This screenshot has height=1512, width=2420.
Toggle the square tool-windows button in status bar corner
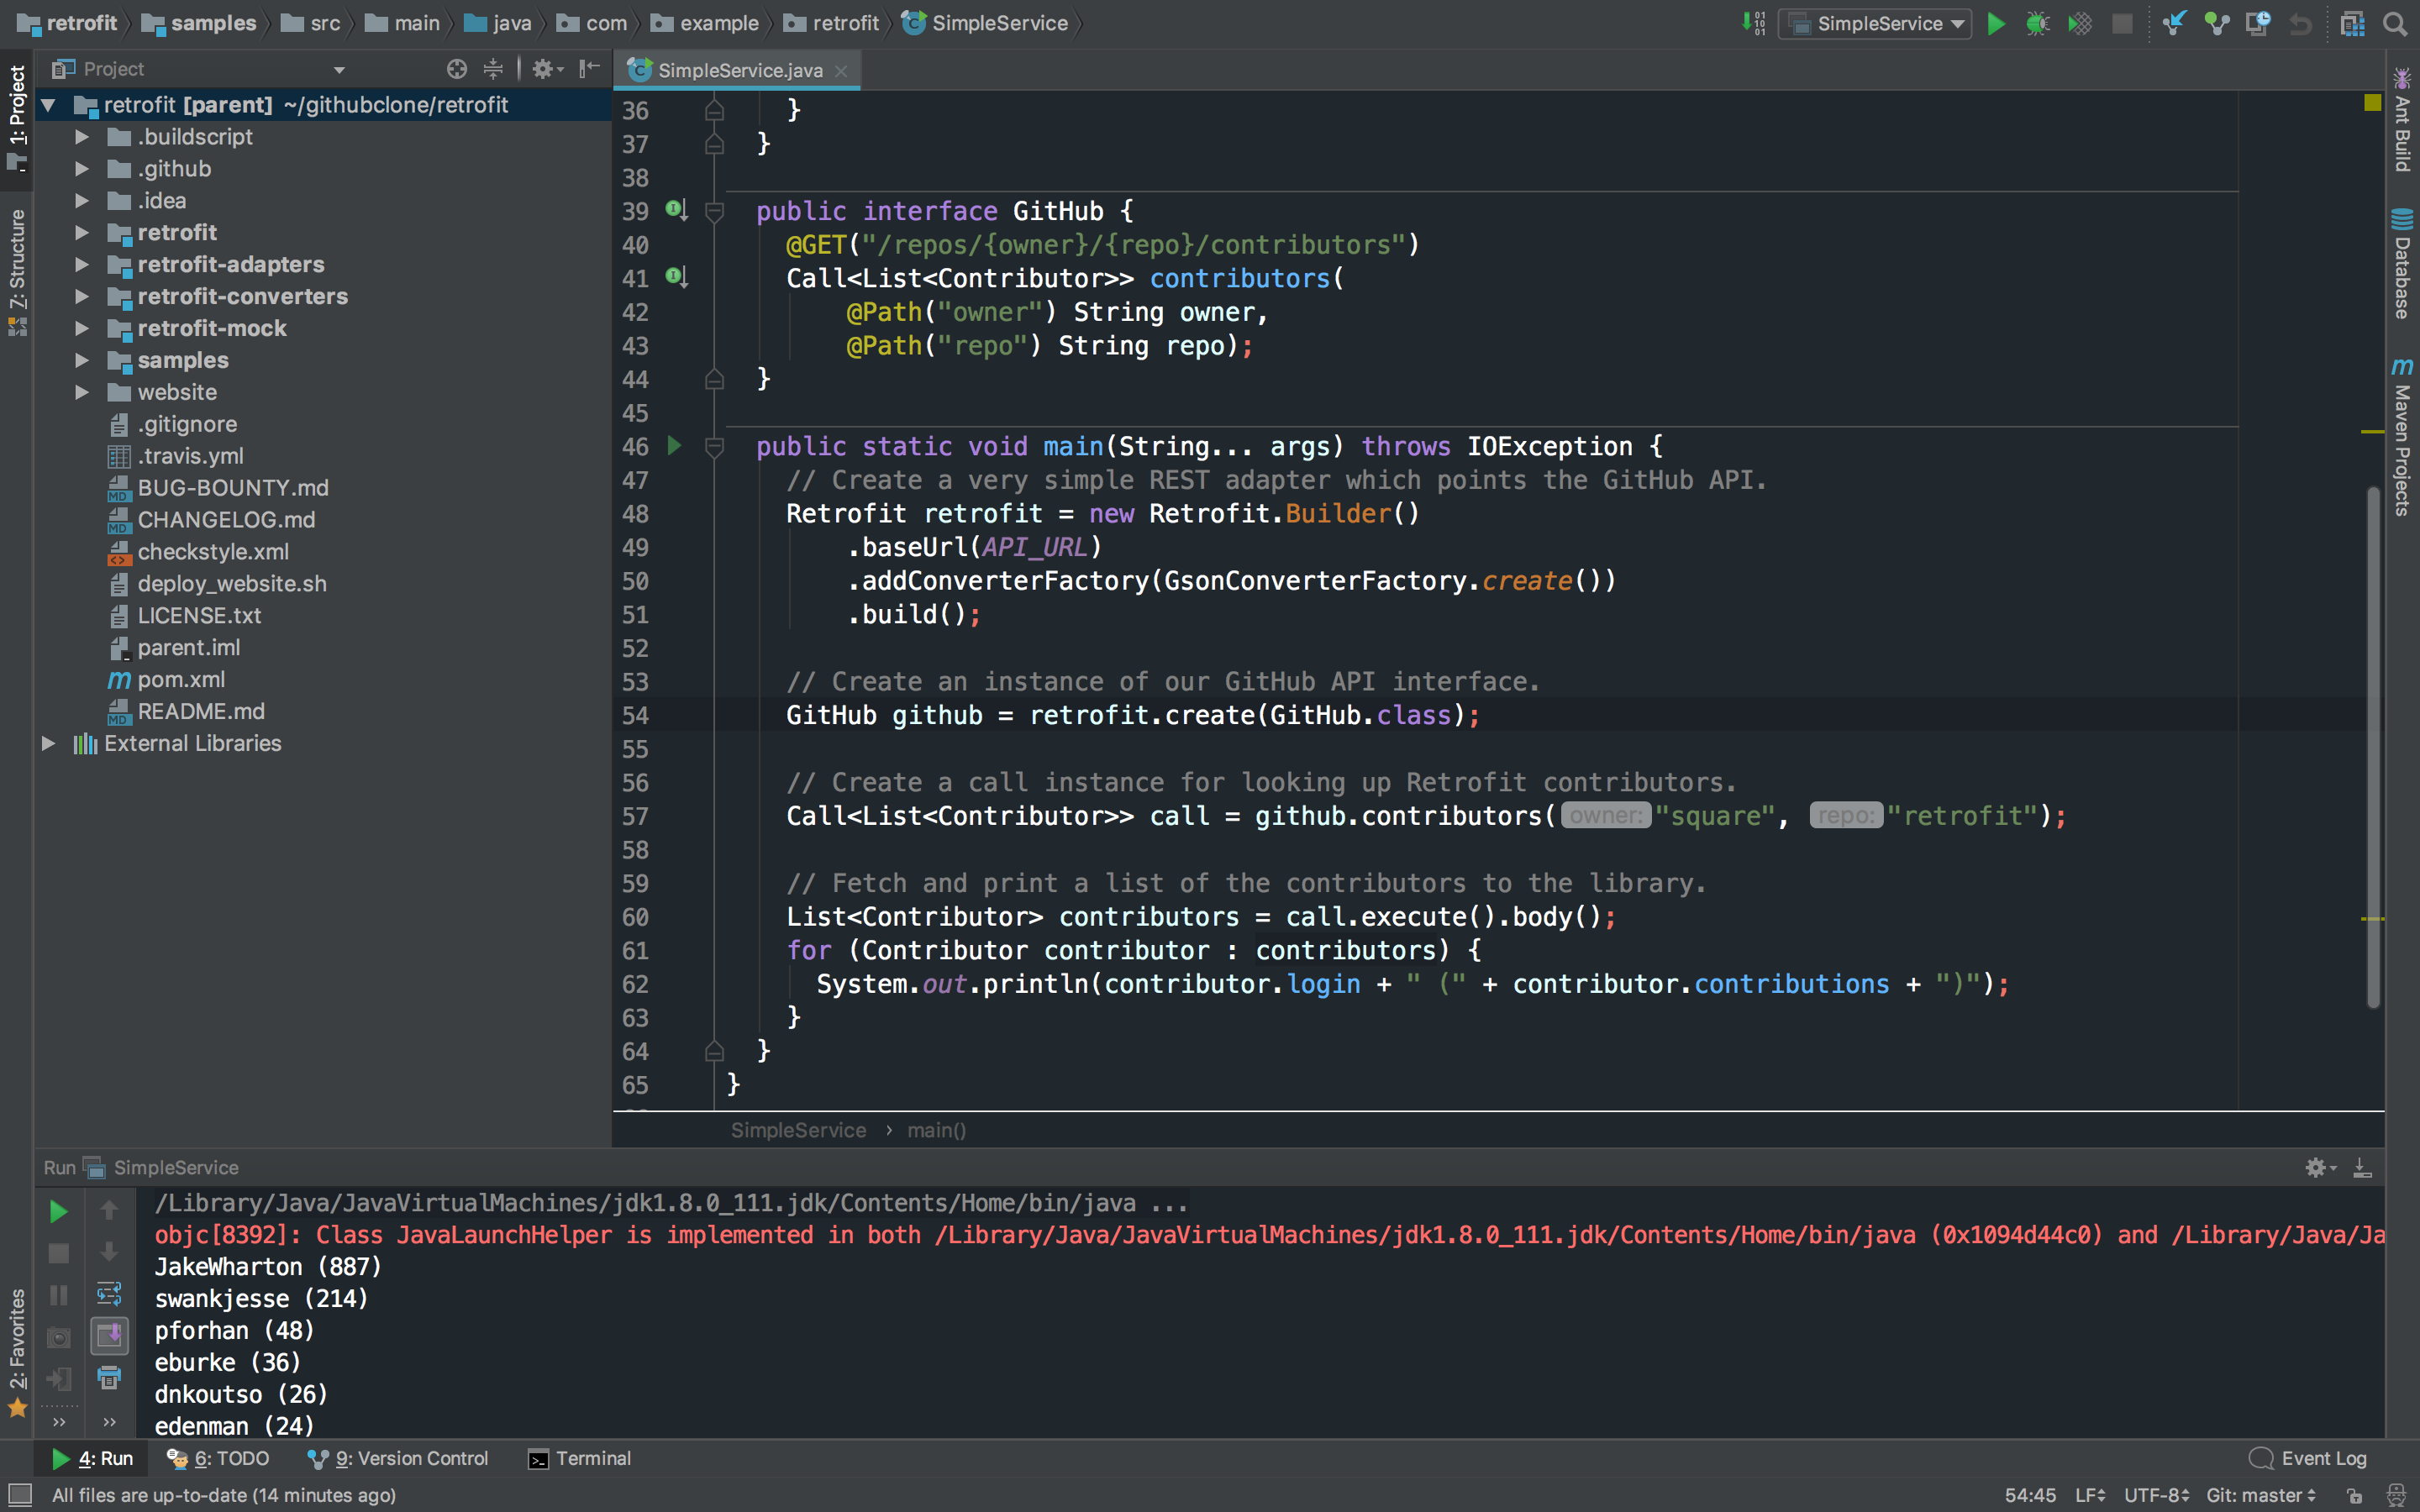(19, 1495)
